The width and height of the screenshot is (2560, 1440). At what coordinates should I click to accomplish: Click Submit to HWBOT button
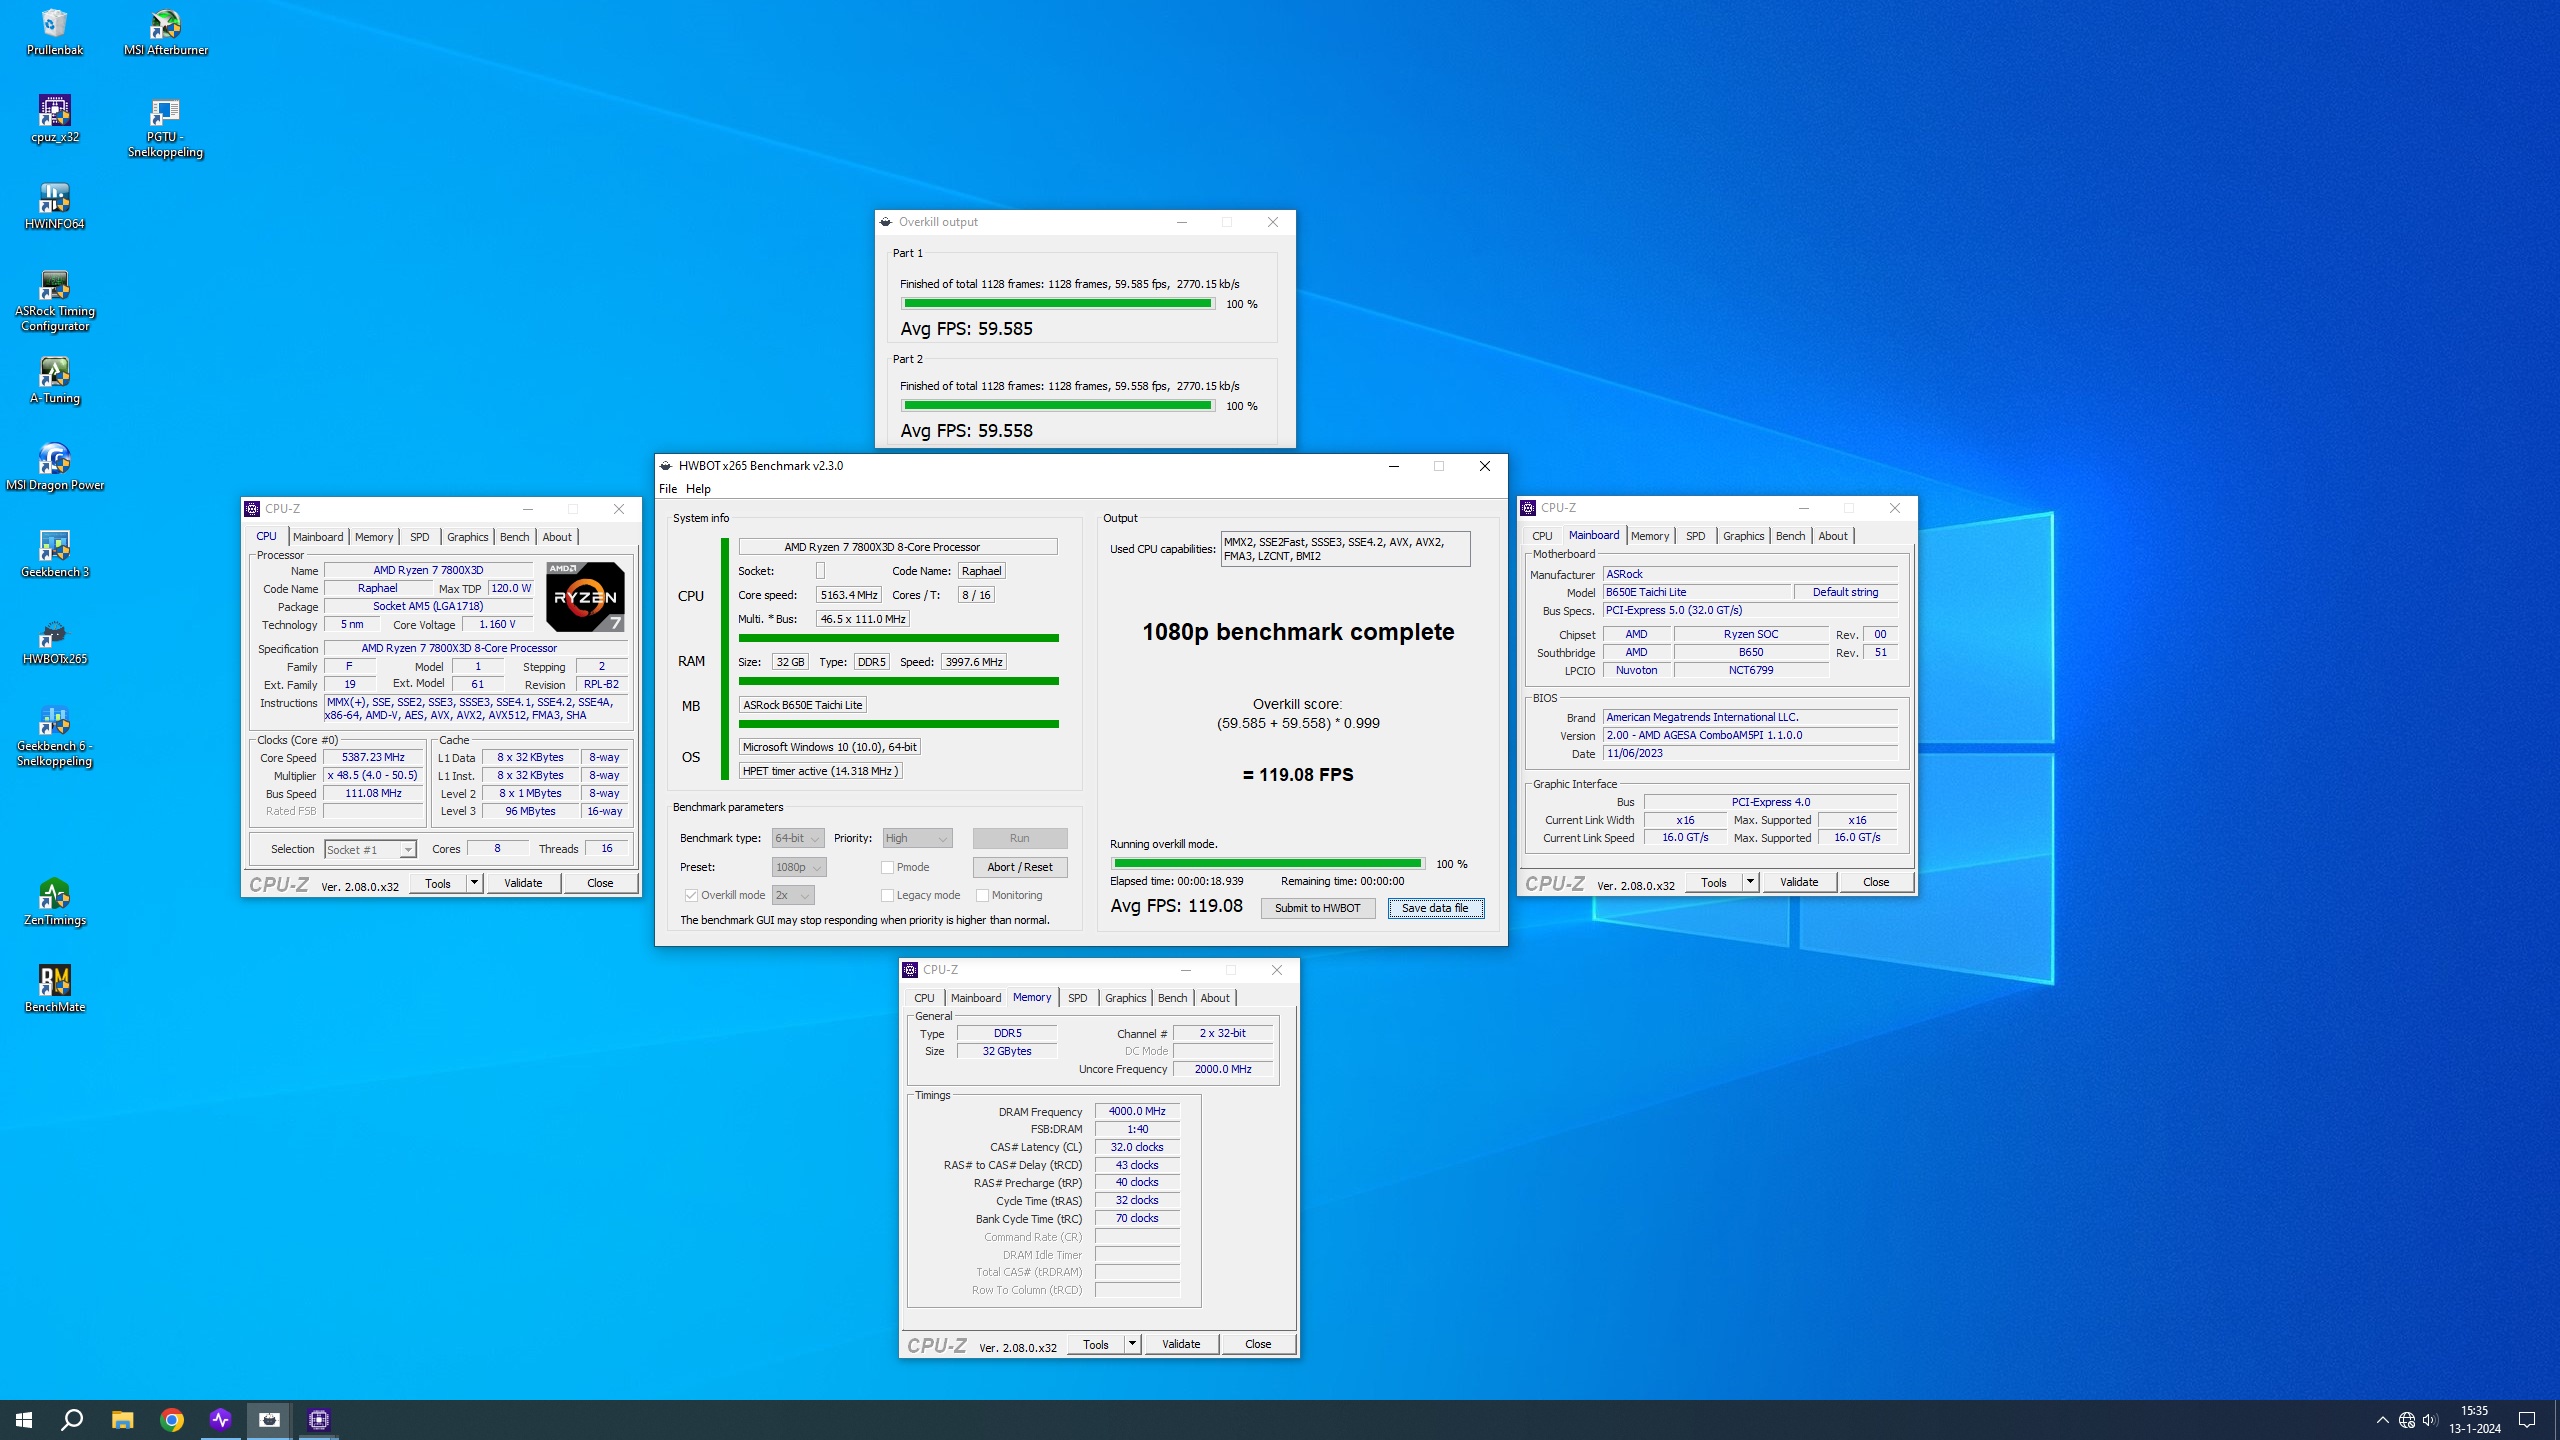click(1317, 908)
